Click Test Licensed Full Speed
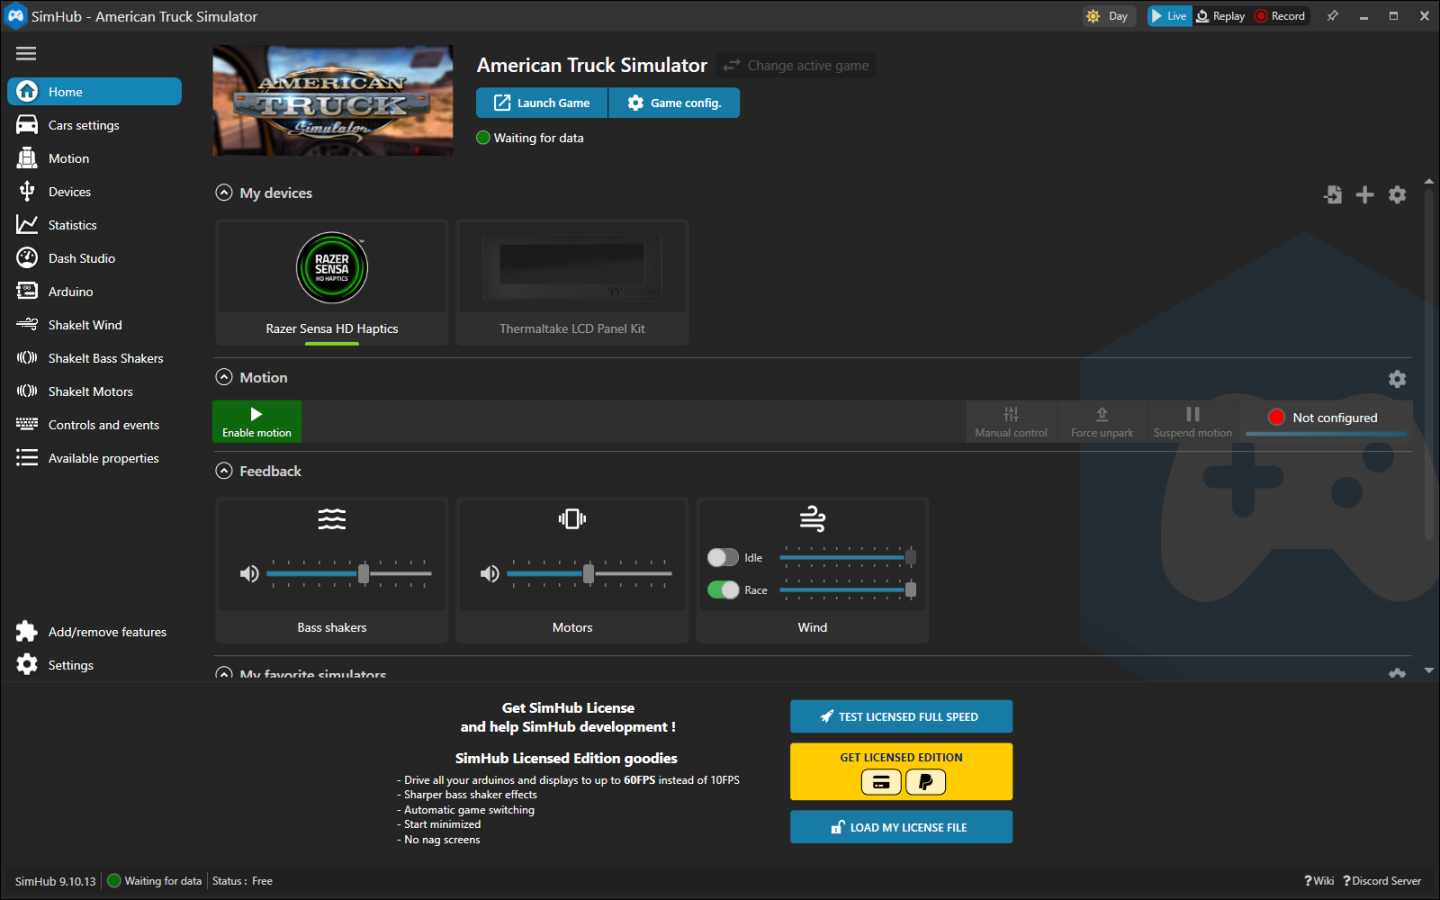Screen dimensions: 1440x900 tap(901, 716)
